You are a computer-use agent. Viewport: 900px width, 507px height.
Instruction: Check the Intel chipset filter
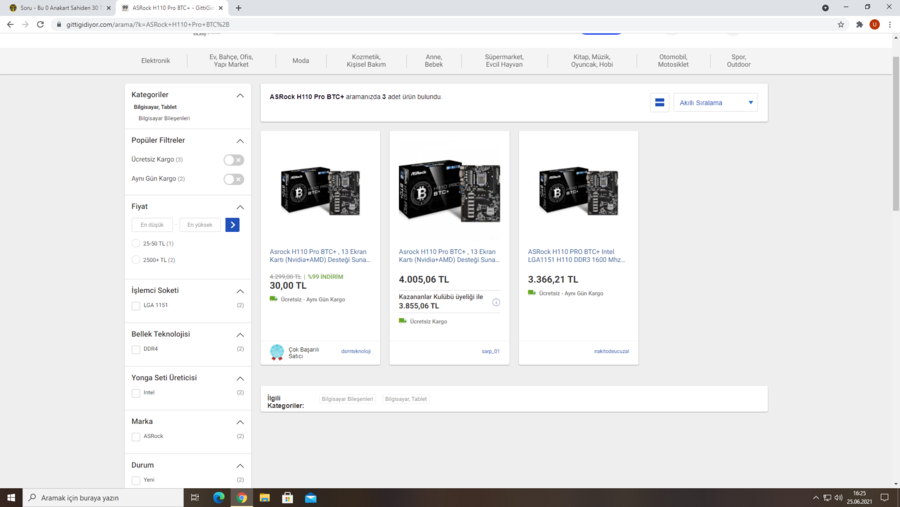(x=136, y=393)
